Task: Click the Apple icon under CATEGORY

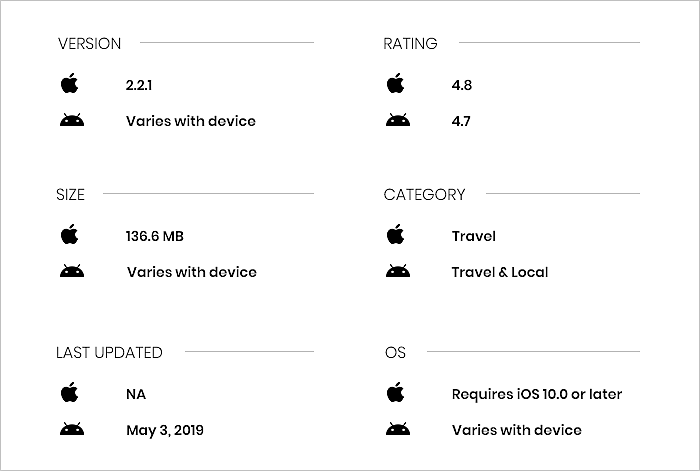Action: pyautogui.click(x=396, y=234)
